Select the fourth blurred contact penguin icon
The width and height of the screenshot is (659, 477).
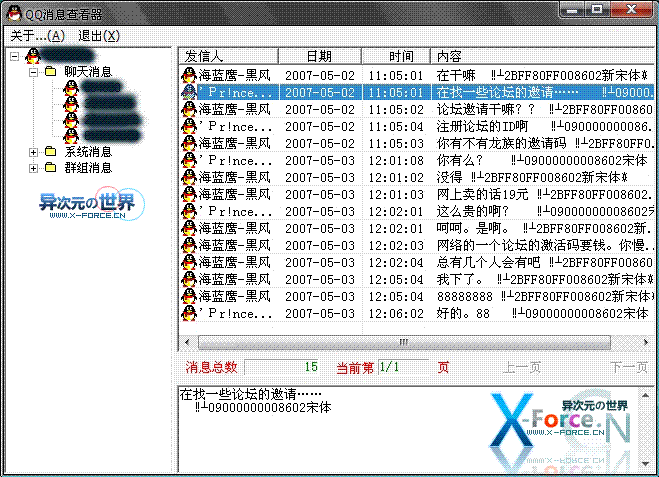pos(71,136)
